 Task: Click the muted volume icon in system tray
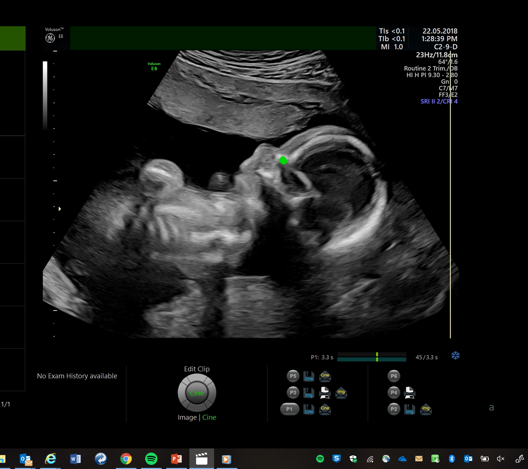point(500,459)
